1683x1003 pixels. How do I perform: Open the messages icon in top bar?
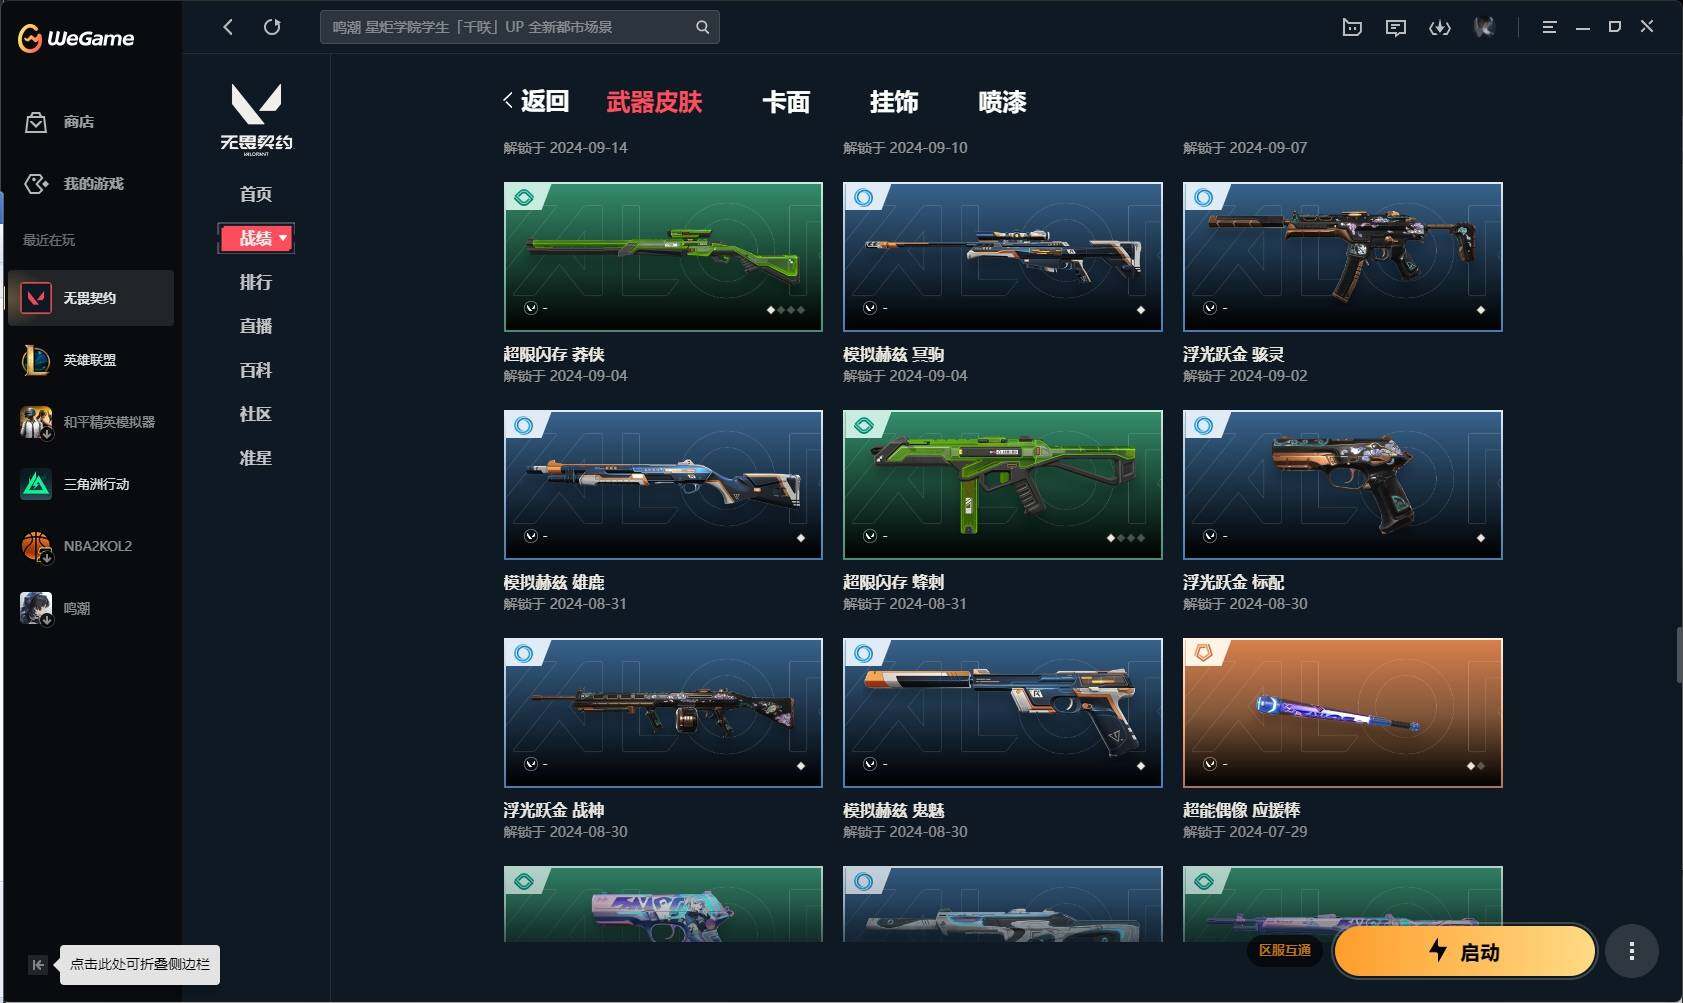point(1396,28)
